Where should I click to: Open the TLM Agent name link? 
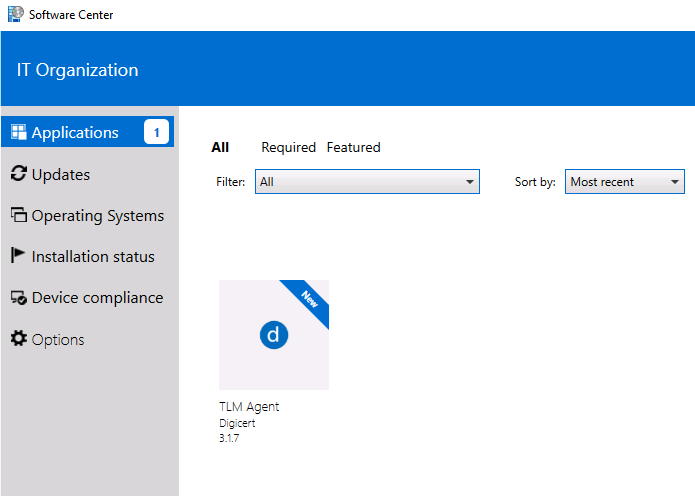249,407
